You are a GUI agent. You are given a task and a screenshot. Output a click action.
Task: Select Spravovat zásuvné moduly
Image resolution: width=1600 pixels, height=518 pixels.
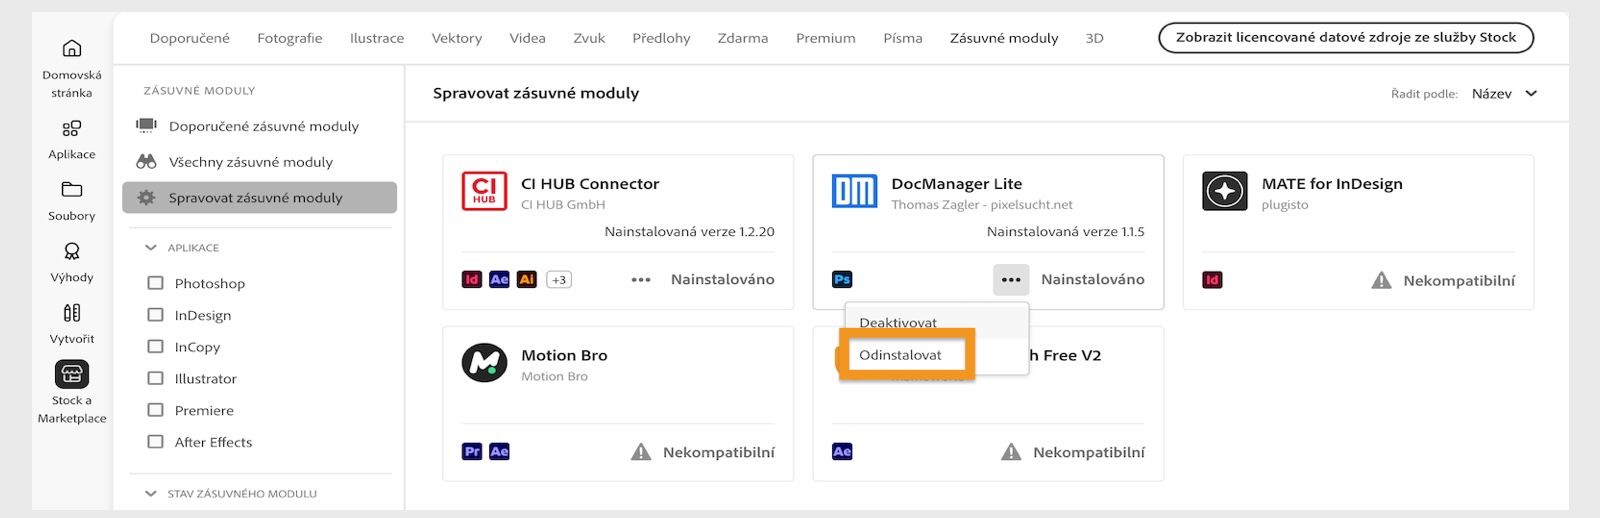point(260,198)
